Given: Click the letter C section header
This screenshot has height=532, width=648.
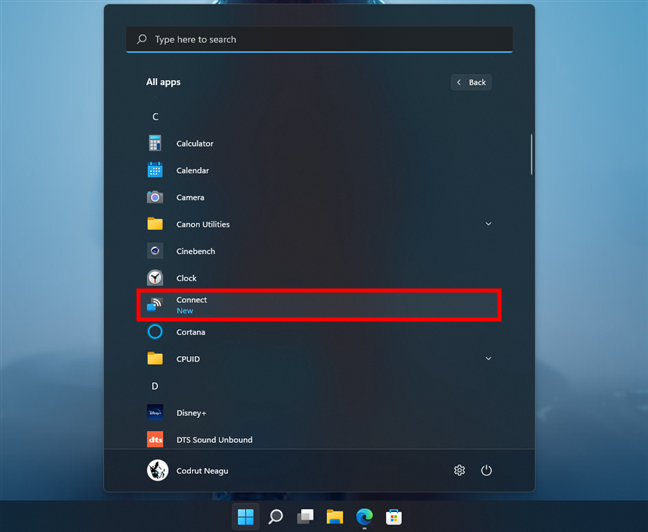Looking at the screenshot, I should 155,117.
